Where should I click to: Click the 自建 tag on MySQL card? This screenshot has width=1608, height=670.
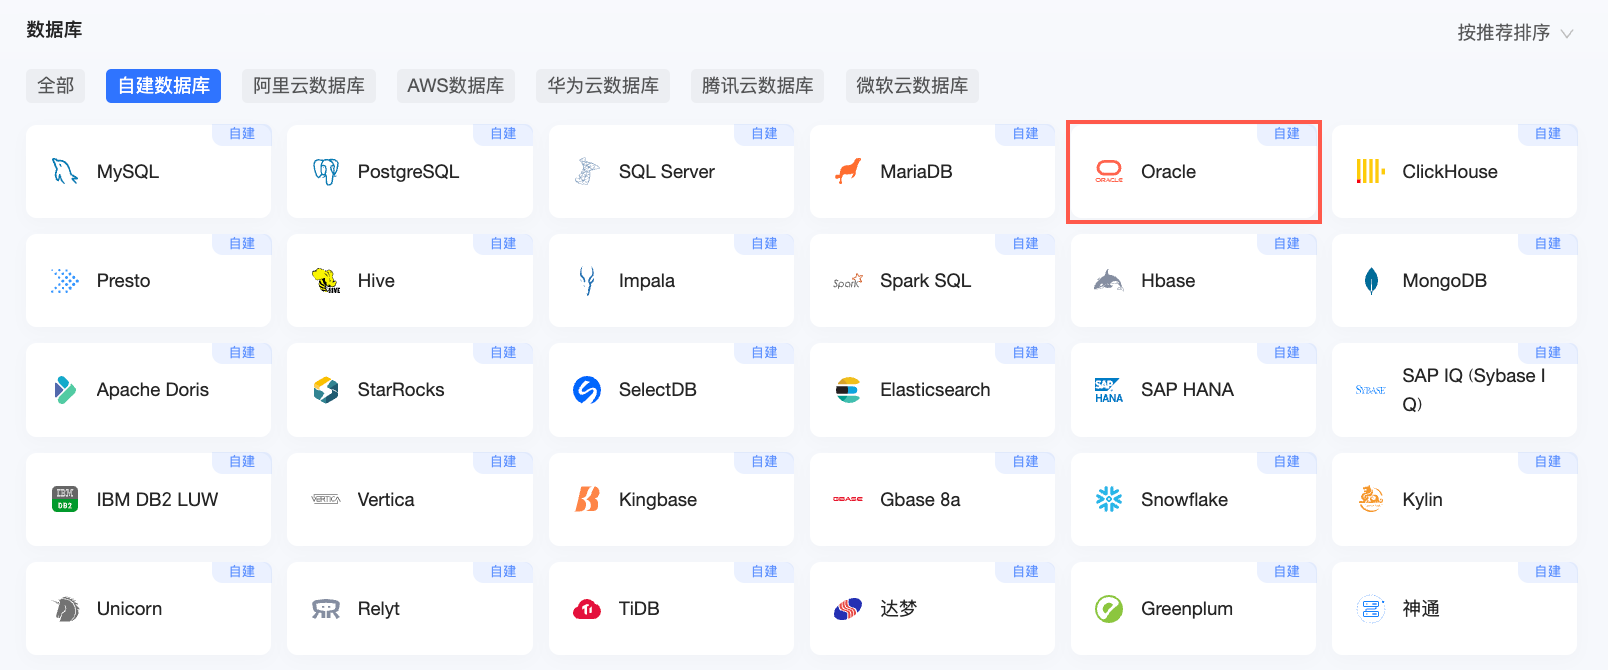coord(242,134)
